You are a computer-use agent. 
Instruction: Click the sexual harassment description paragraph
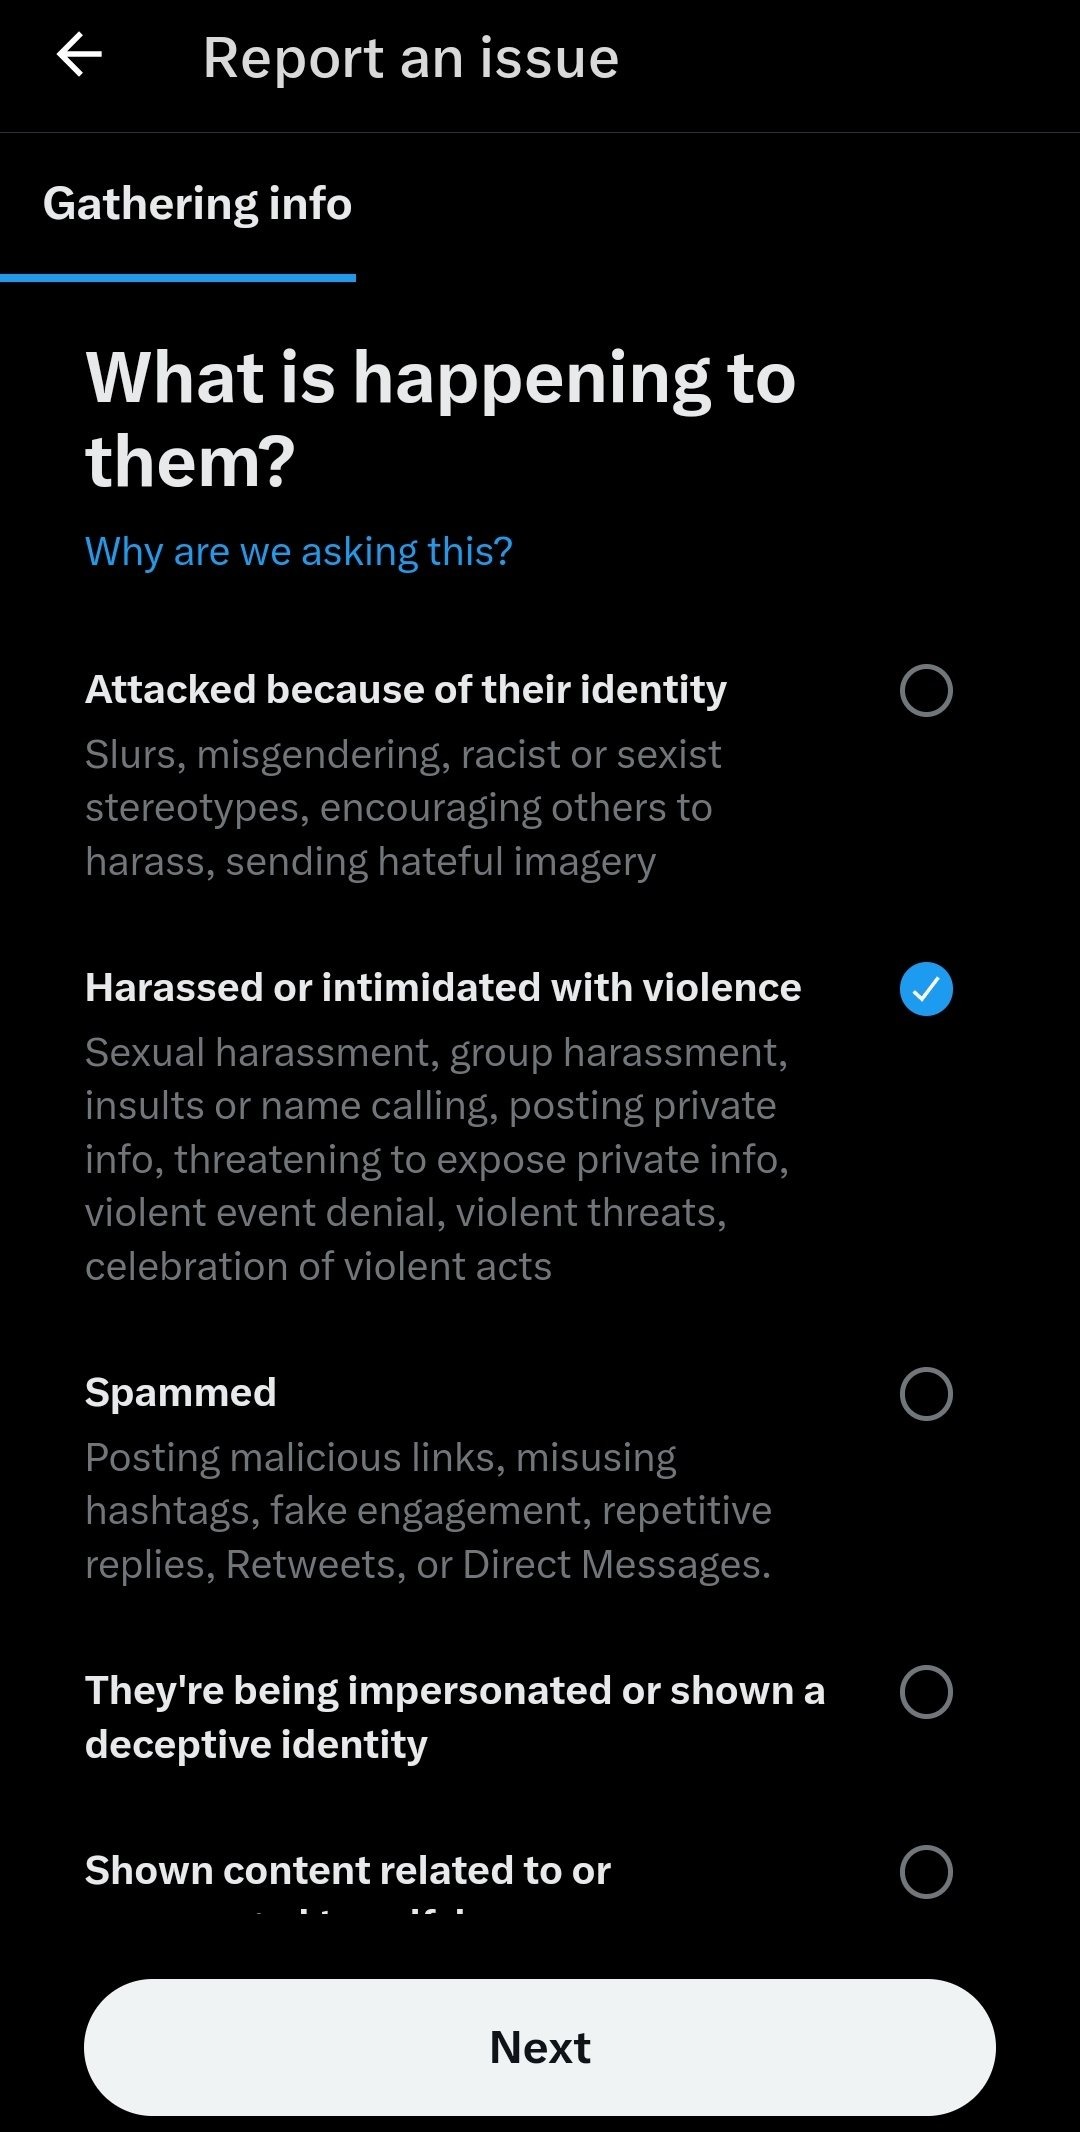point(437,1159)
